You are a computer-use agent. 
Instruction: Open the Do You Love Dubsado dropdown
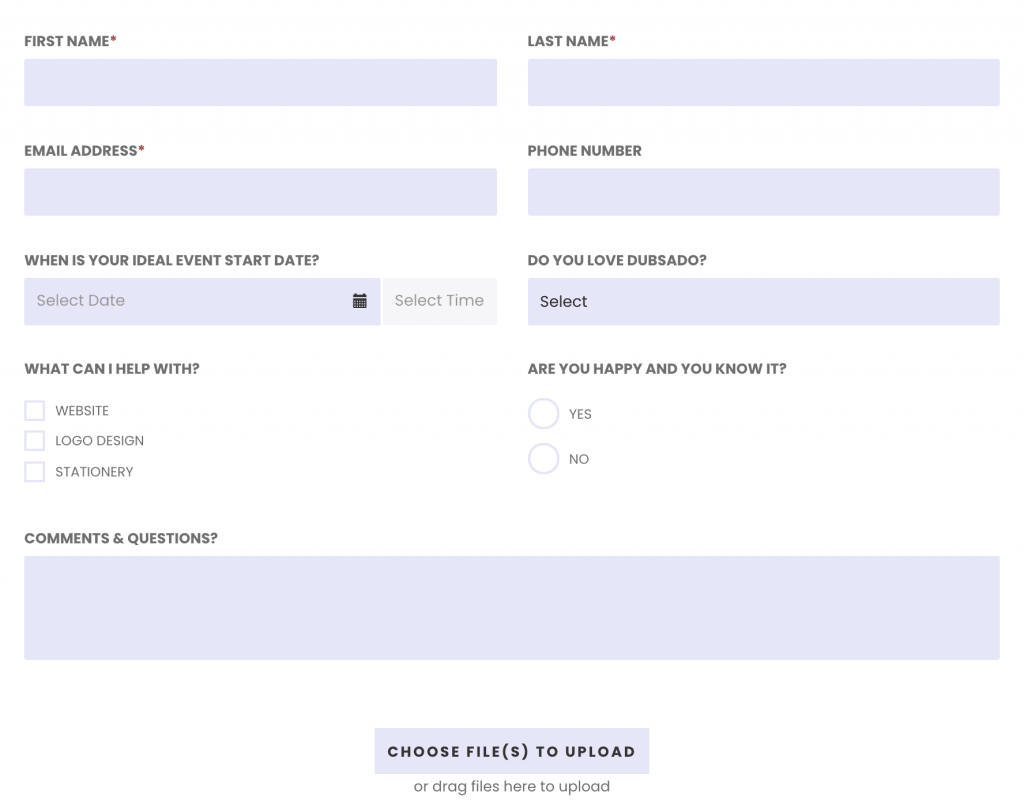click(x=763, y=302)
